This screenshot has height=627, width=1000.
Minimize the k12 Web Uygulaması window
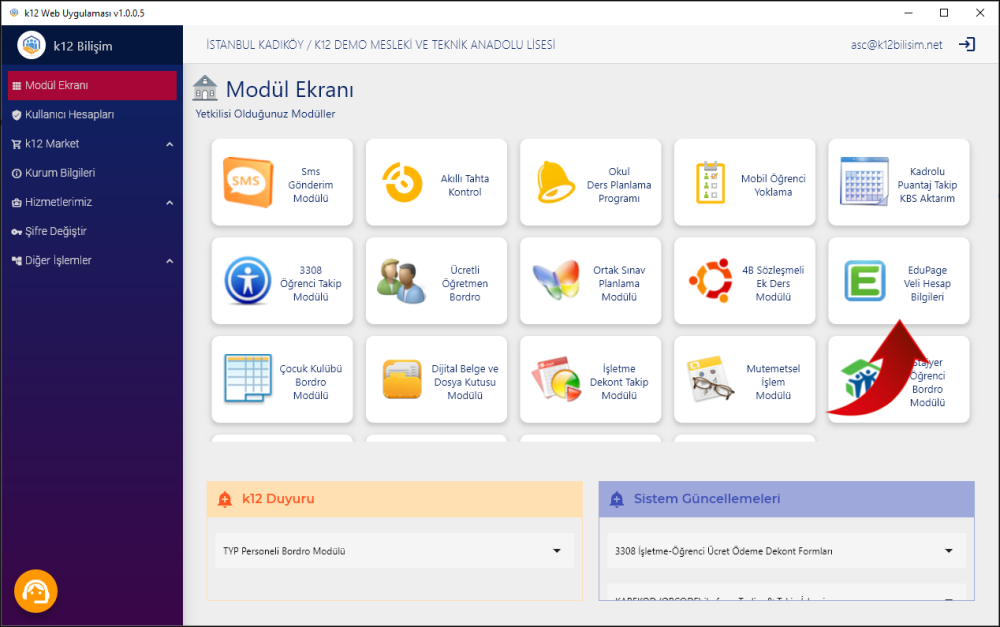coord(908,13)
